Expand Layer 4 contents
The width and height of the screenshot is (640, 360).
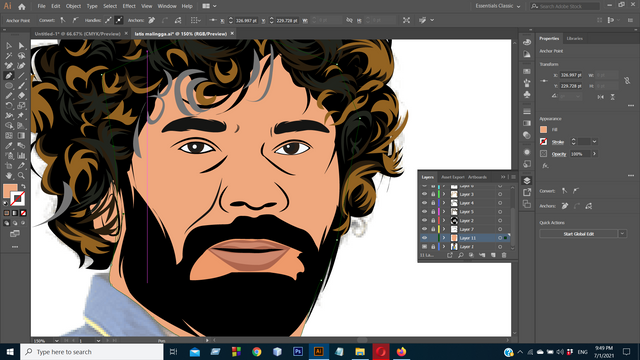(444, 203)
